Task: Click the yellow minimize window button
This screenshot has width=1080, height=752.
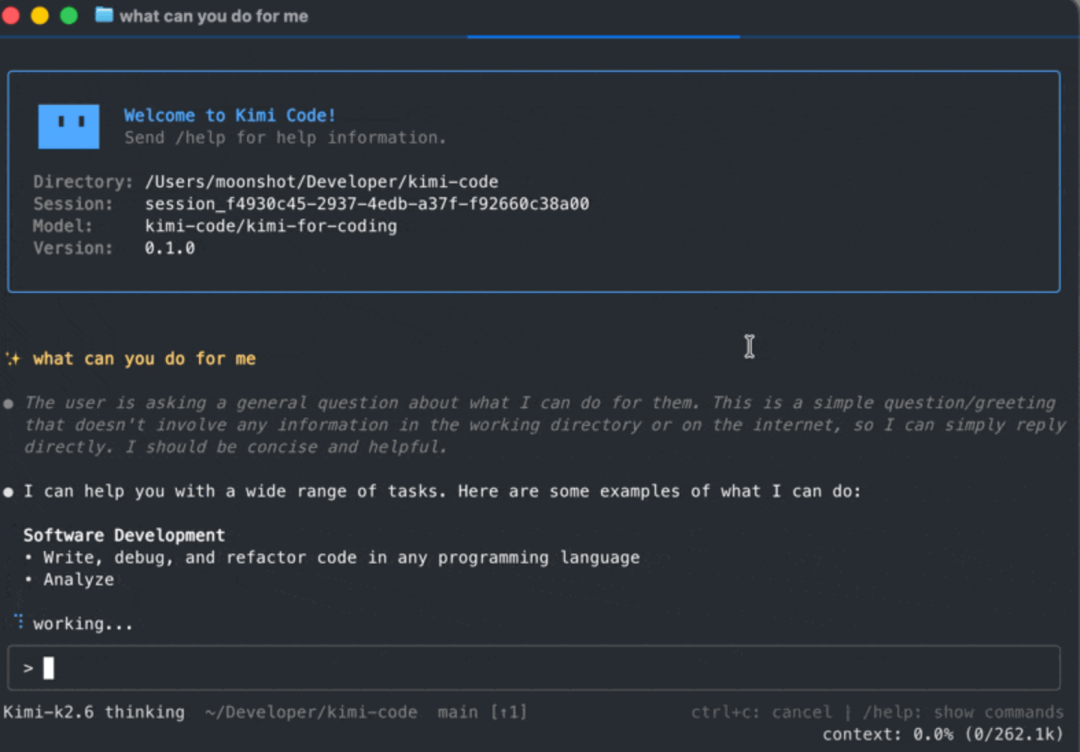Action: (40, 15)
